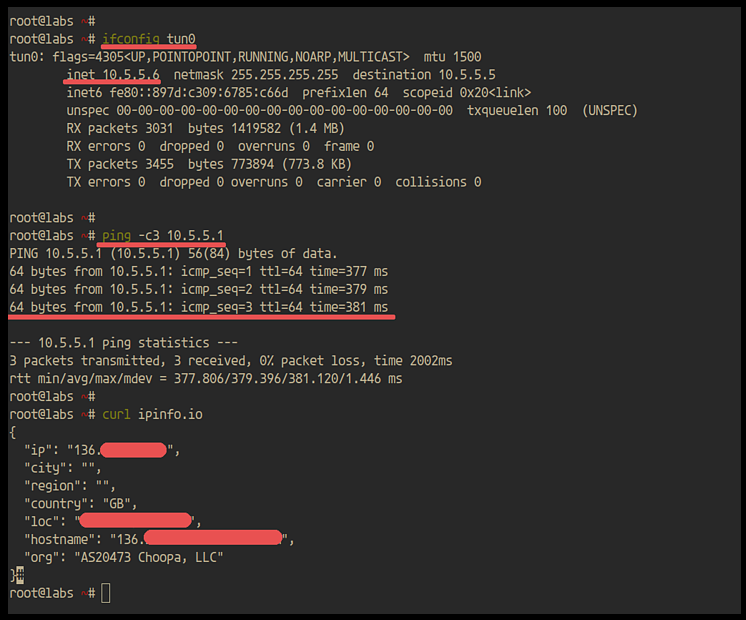Viewport: 746px width, 620px height.
Task: Click the underlined icmp_seq=3 reply line
Action: [x=198, y=307]
